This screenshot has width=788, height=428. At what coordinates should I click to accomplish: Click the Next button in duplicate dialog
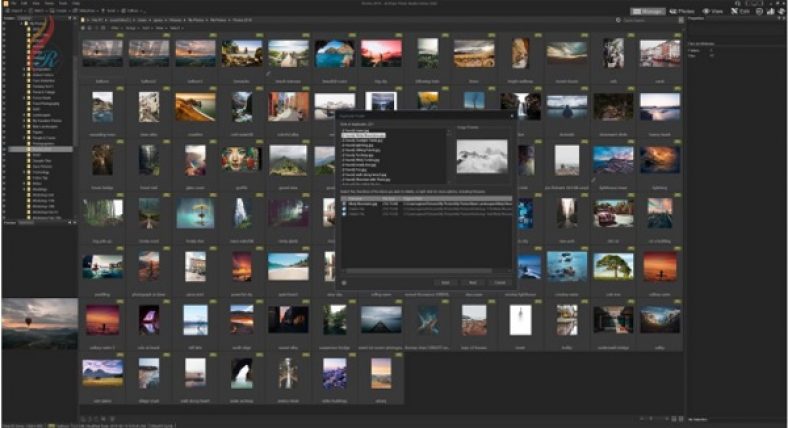click(x=473, y=282)
